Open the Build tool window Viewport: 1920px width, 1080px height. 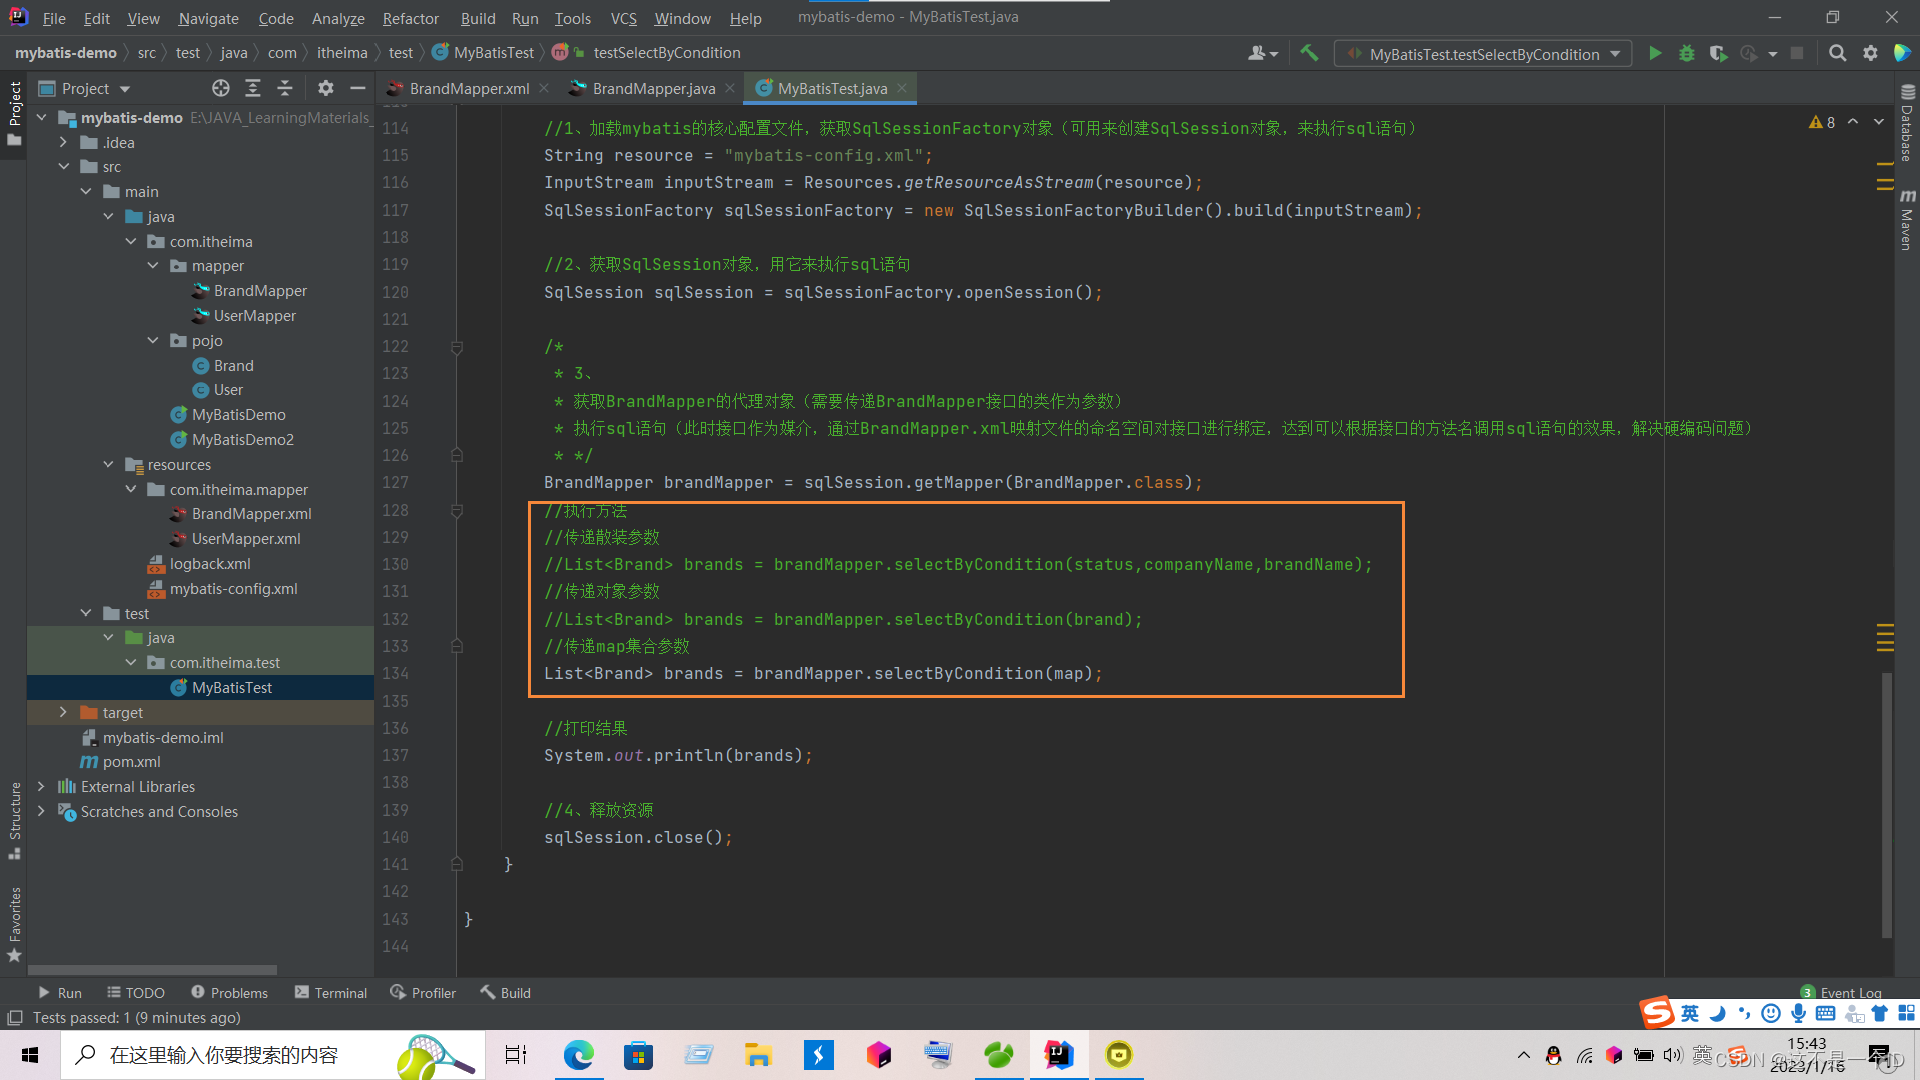pos(505,993)
